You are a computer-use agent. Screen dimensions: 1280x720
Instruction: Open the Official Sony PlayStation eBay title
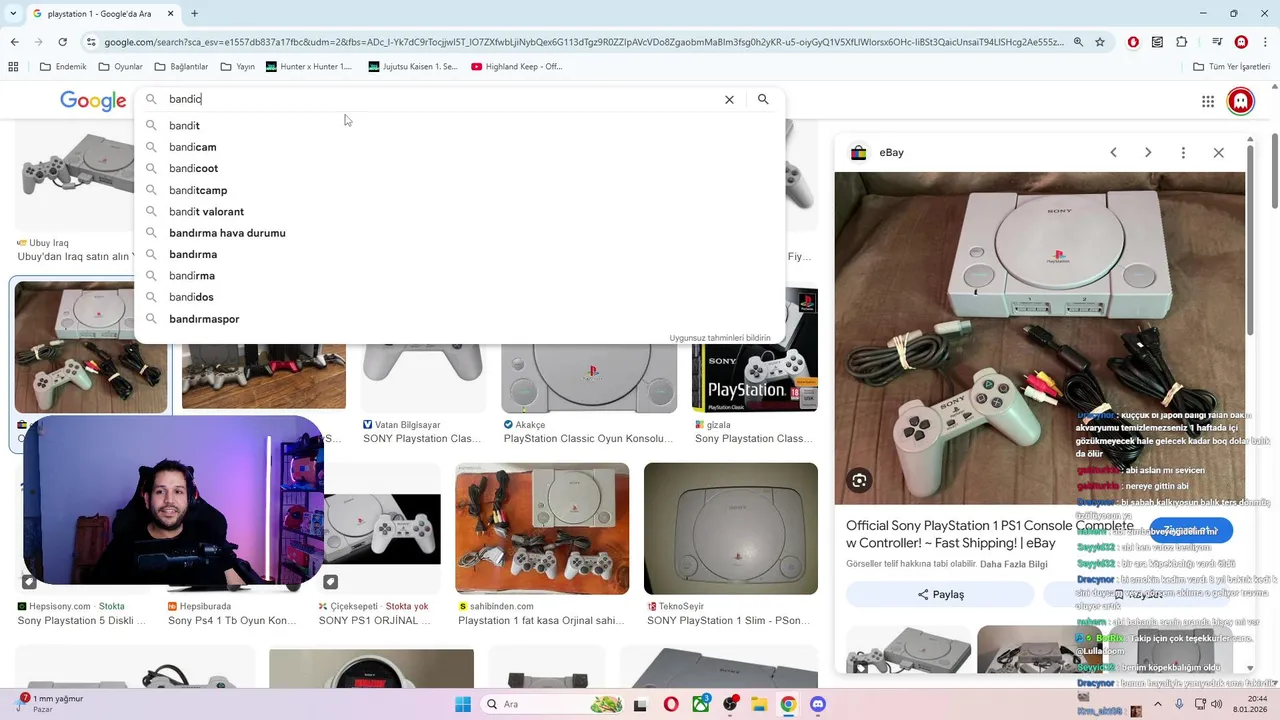(989, 534)
